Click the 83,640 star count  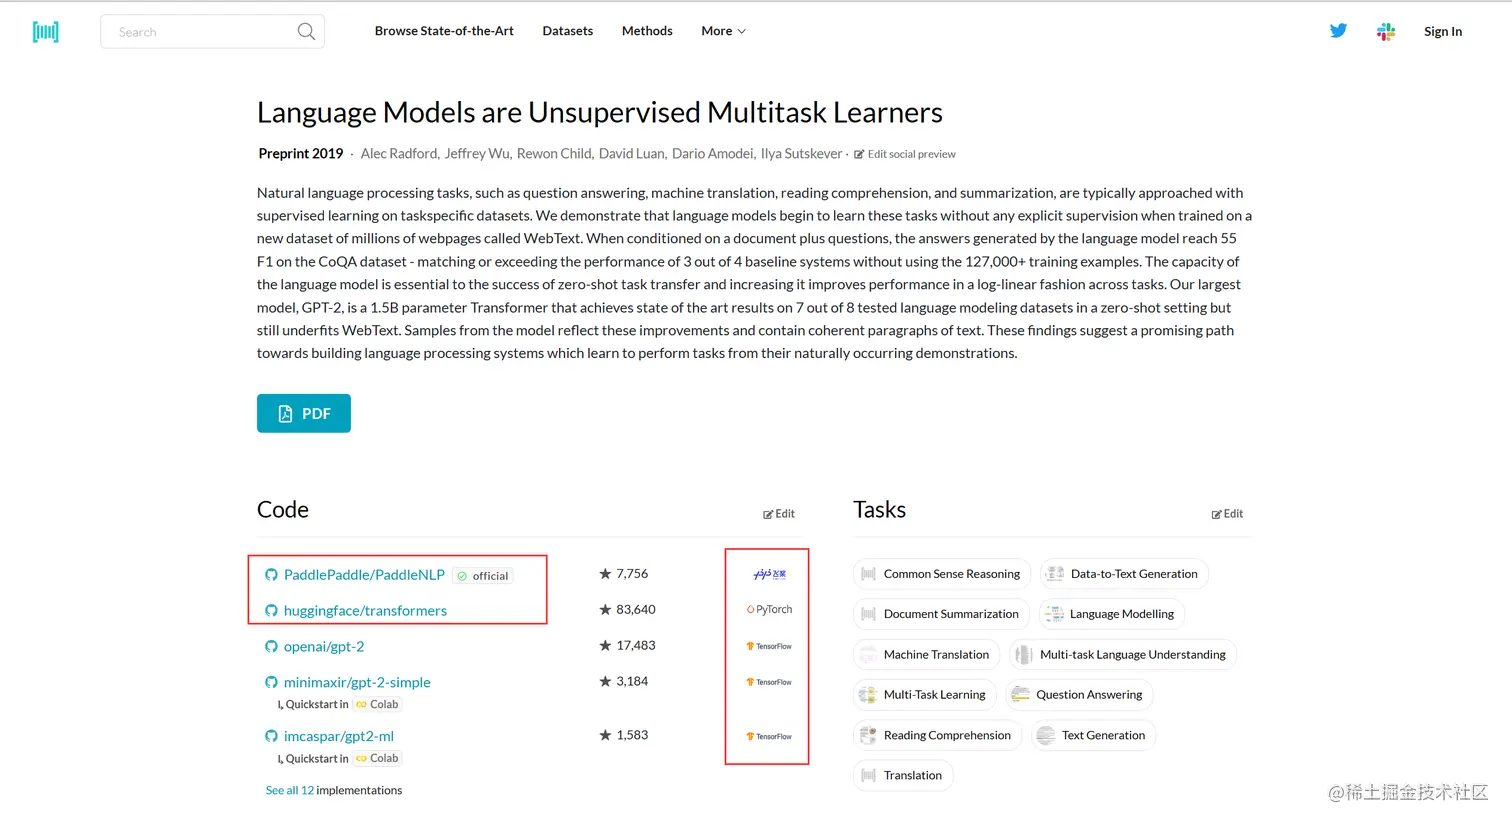pos(636,610)
